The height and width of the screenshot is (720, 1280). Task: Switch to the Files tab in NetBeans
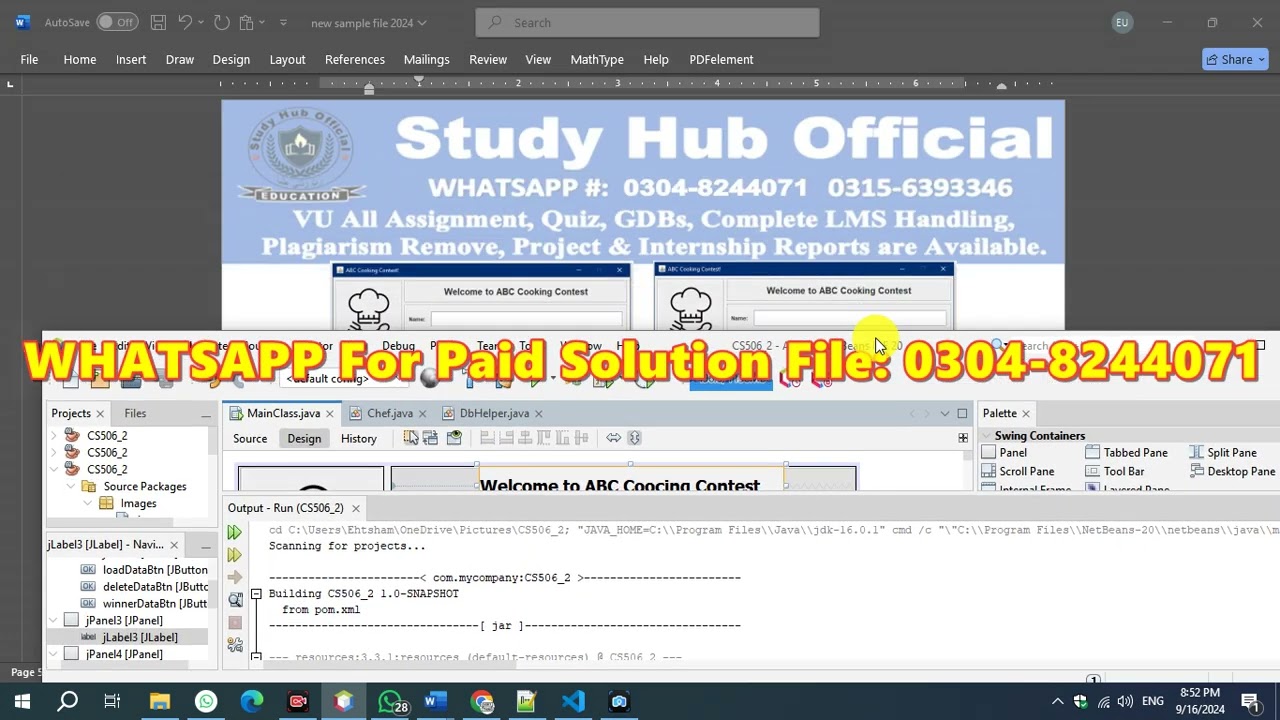[135, 413]
